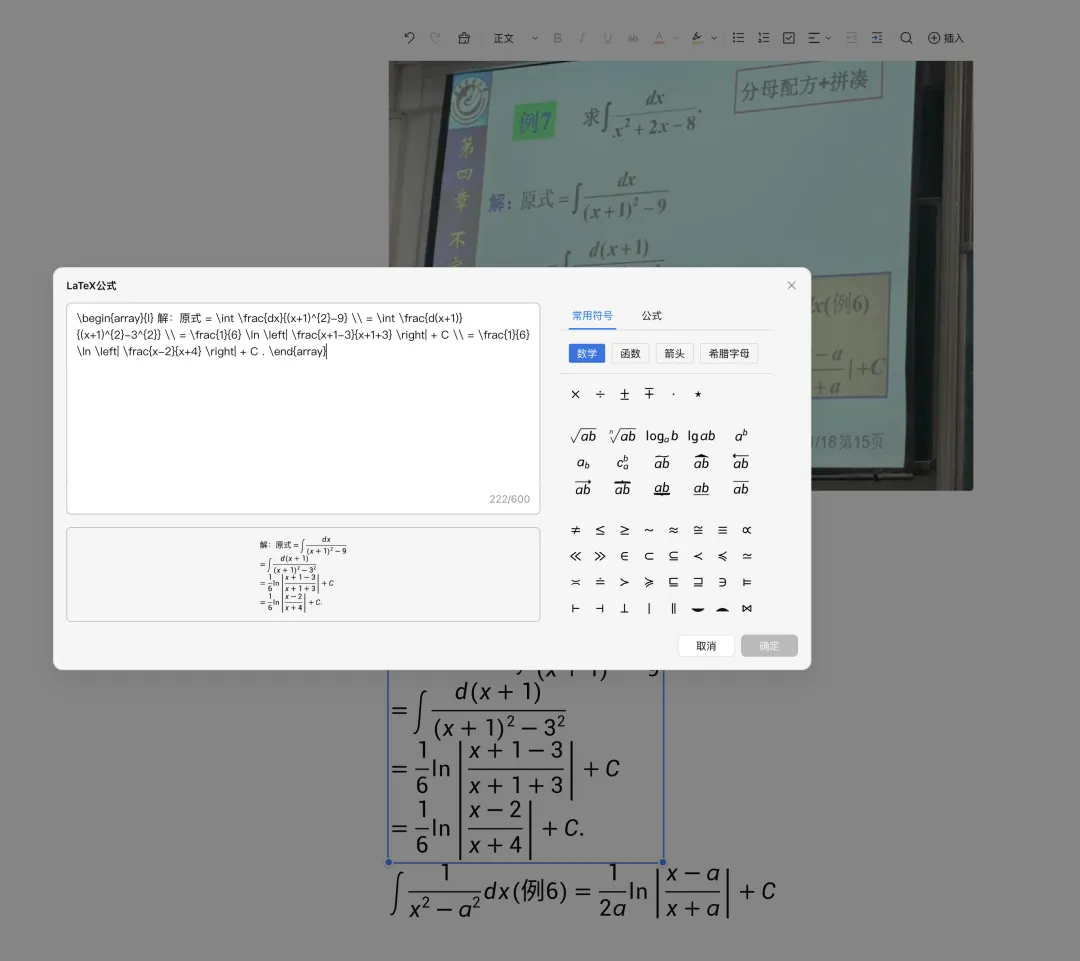Insert the right arrow vector ab template

(x=583, y=488)
